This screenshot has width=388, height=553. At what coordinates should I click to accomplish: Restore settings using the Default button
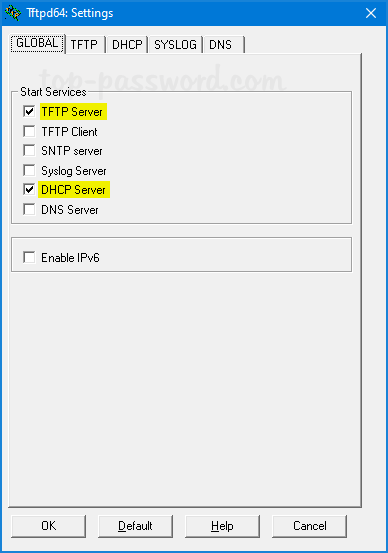[x=135, y=526]
